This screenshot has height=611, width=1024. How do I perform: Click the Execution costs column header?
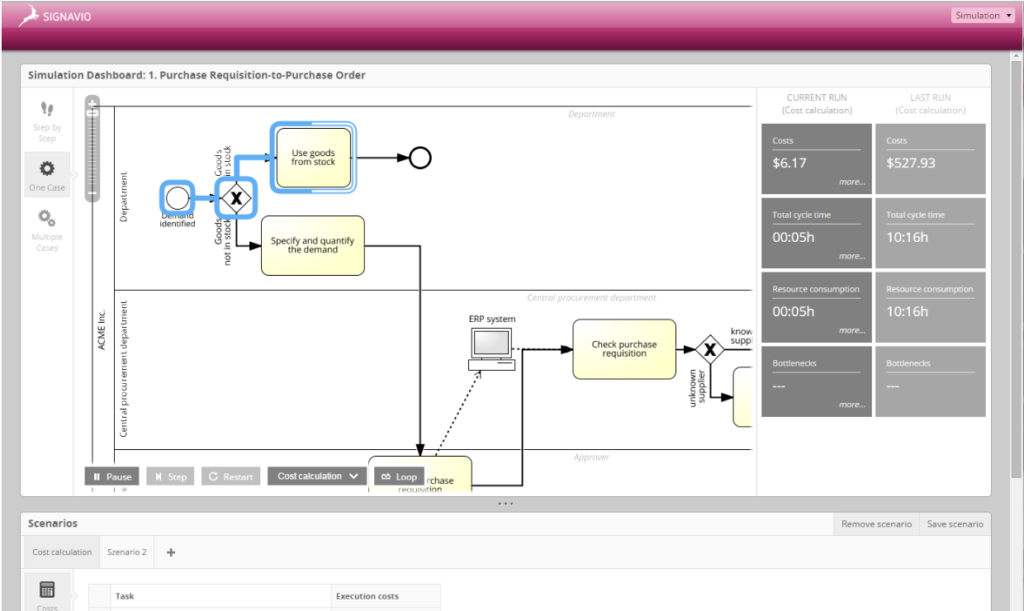(x=385, y=596)
